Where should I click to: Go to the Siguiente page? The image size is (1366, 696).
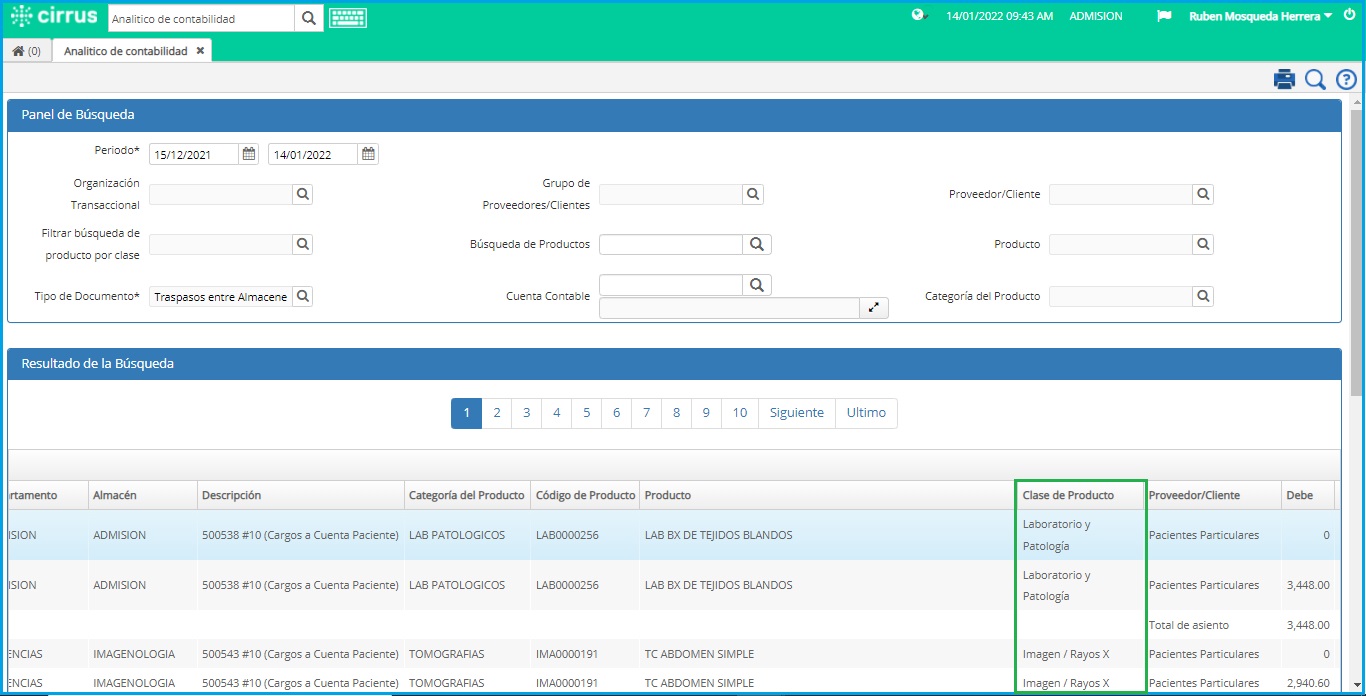click(796, 413)
